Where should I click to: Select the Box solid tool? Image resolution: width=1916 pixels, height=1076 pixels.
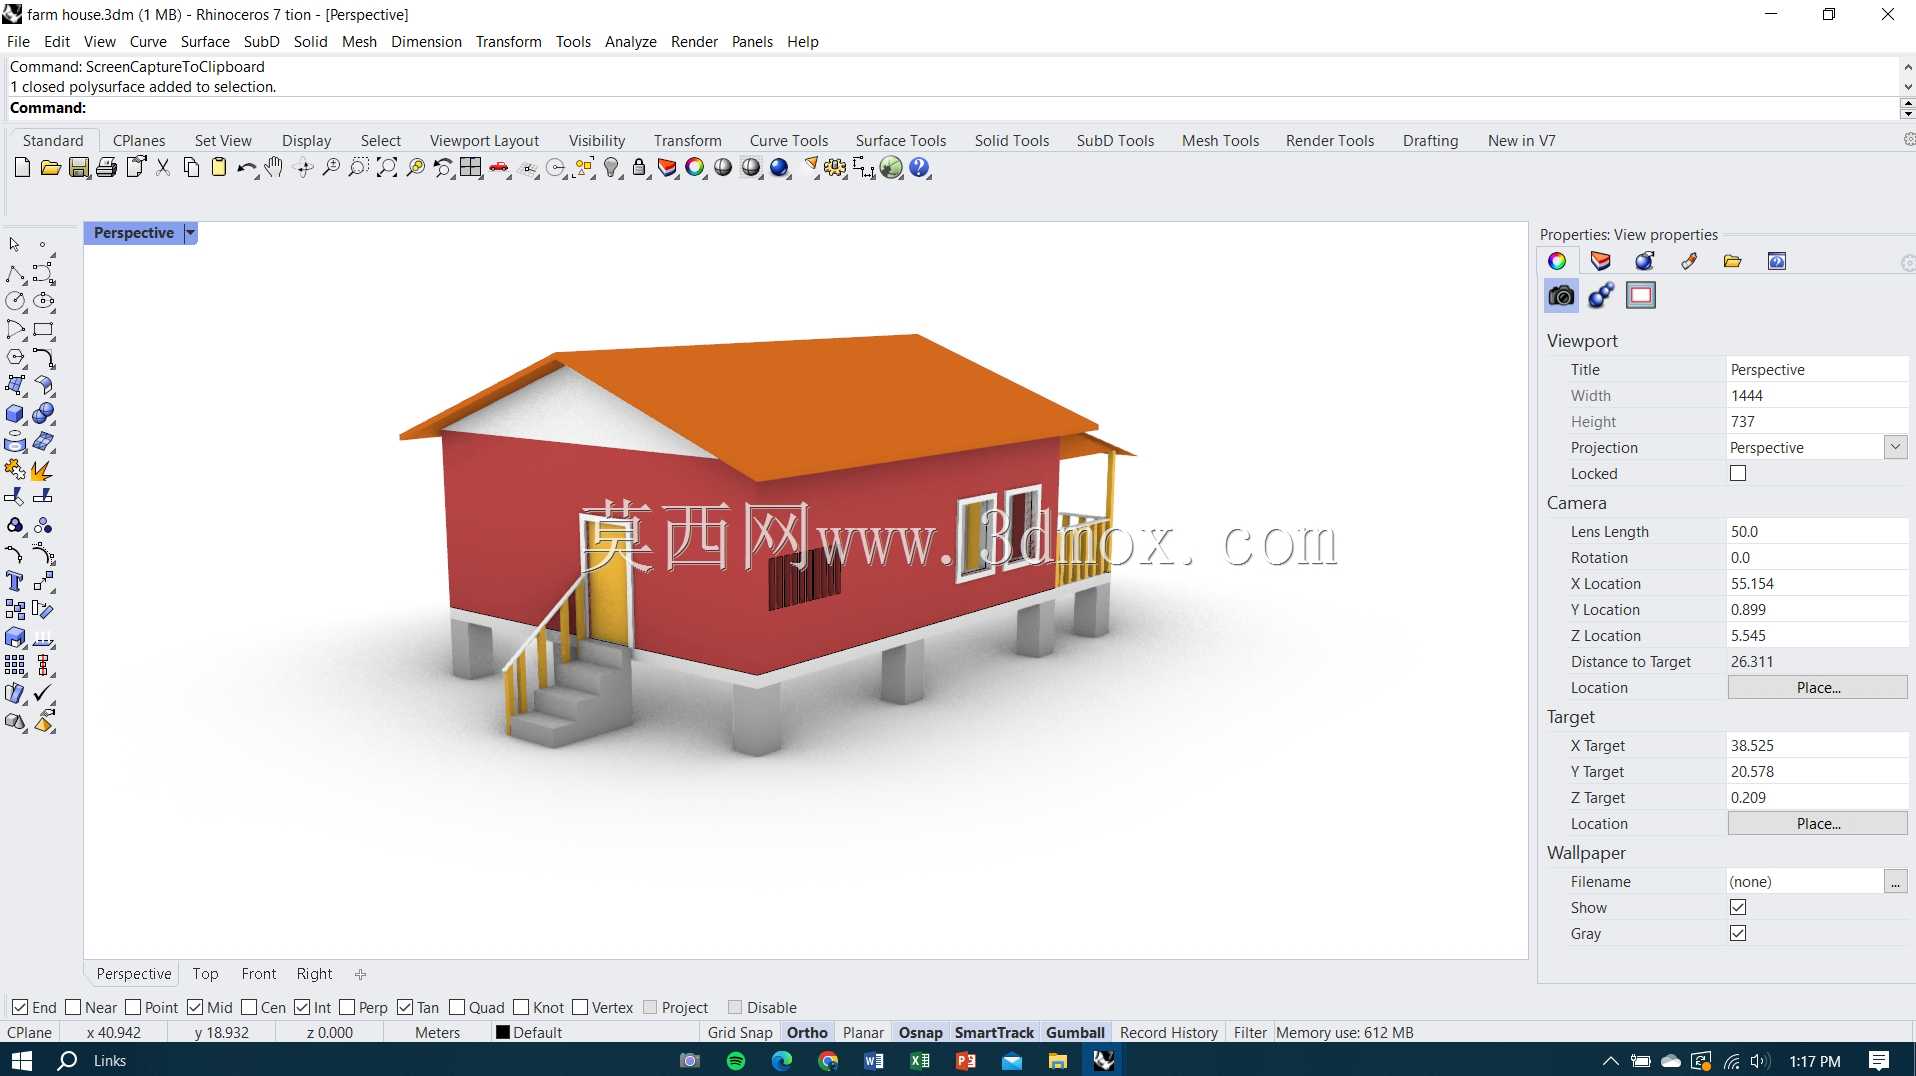coord(16,413)
